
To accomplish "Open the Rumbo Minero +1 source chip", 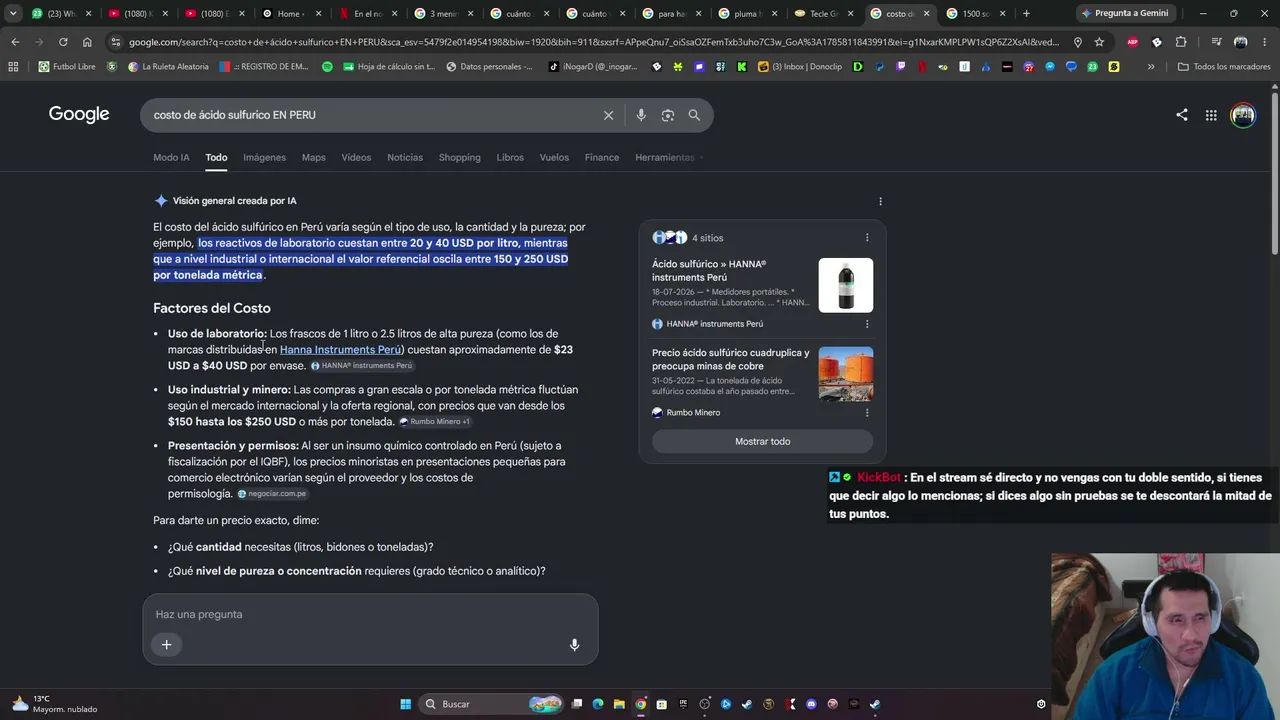I will (x=435, y=422).
